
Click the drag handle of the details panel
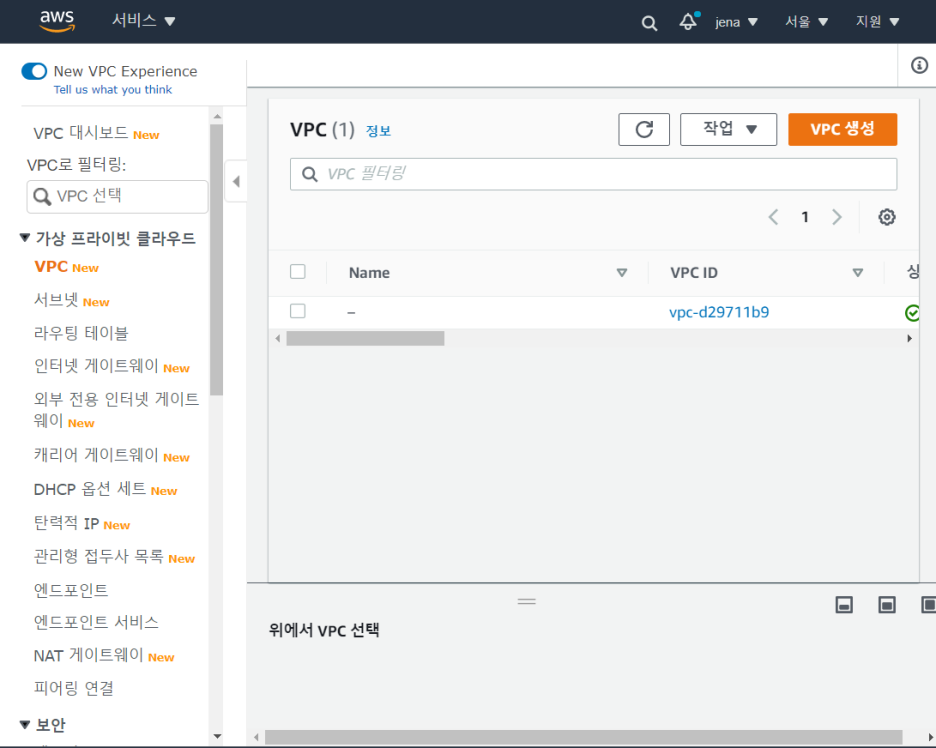[526, 601]
